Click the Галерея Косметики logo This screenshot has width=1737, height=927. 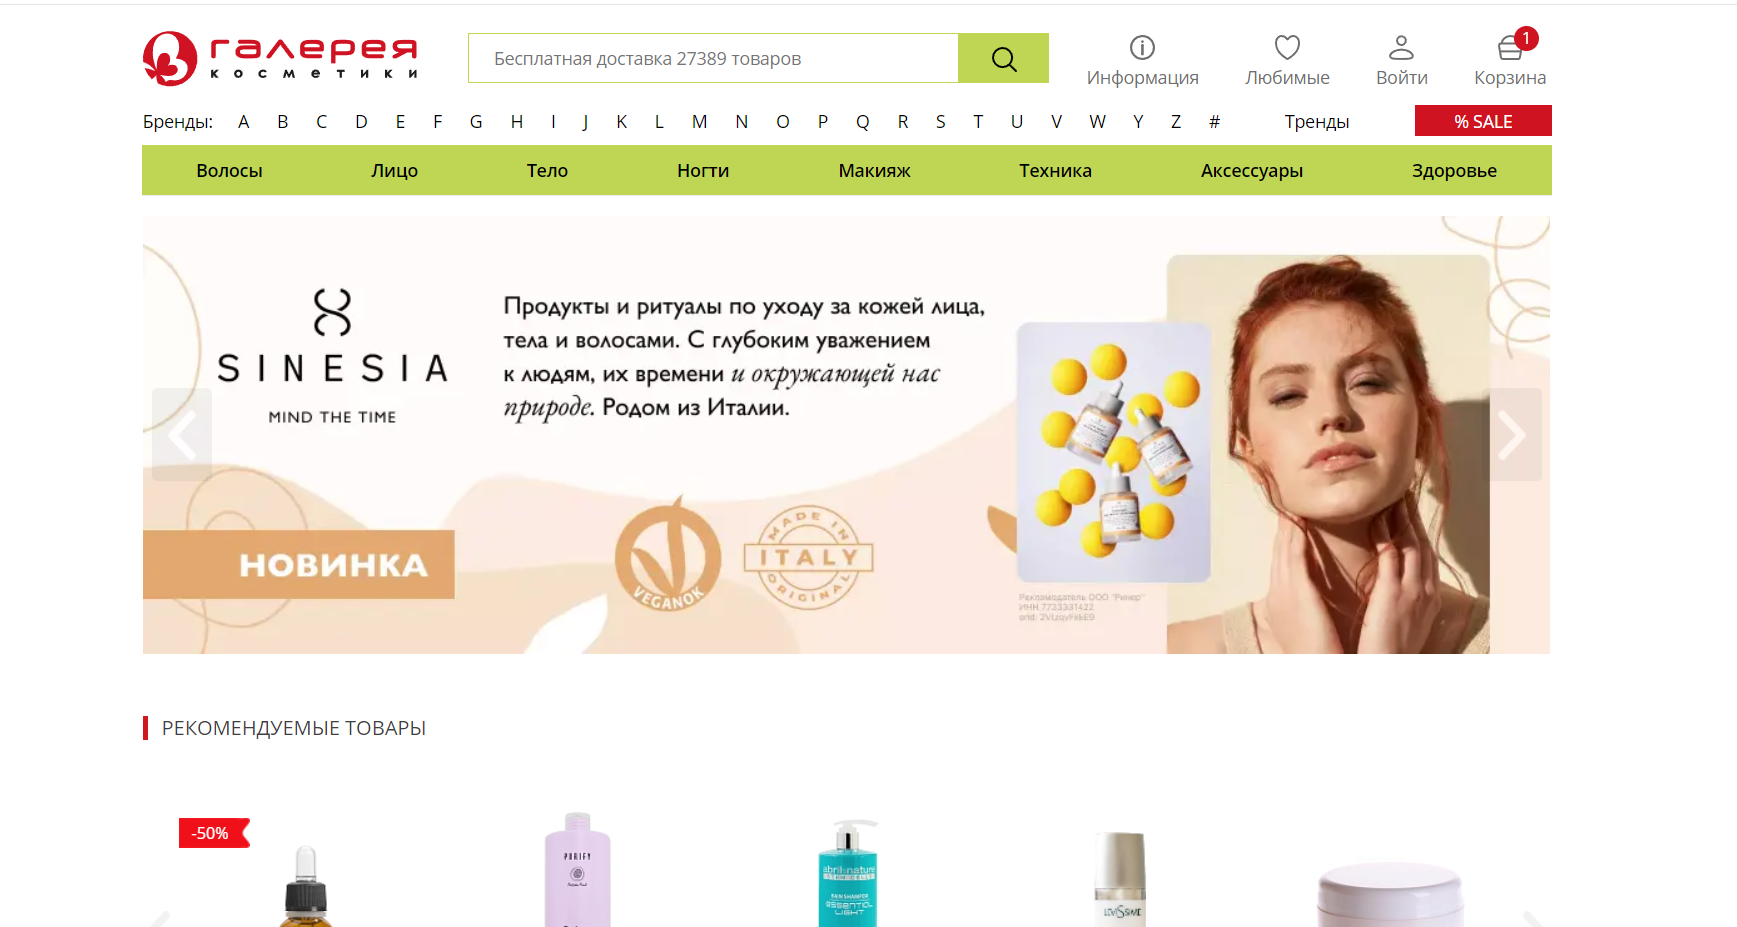[280, 58]
